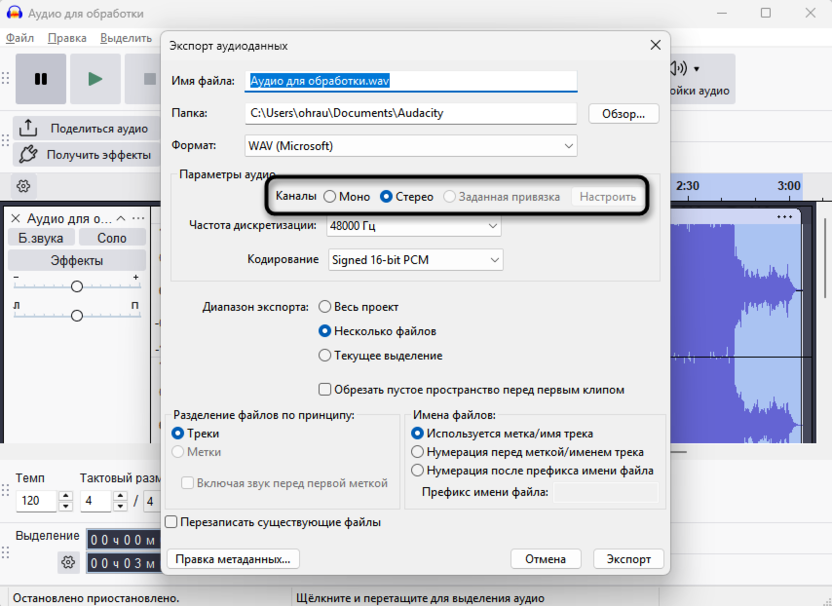Stop playback with the Stop button
This screenshot has width=832, height=606.
[x=150, y=79]
